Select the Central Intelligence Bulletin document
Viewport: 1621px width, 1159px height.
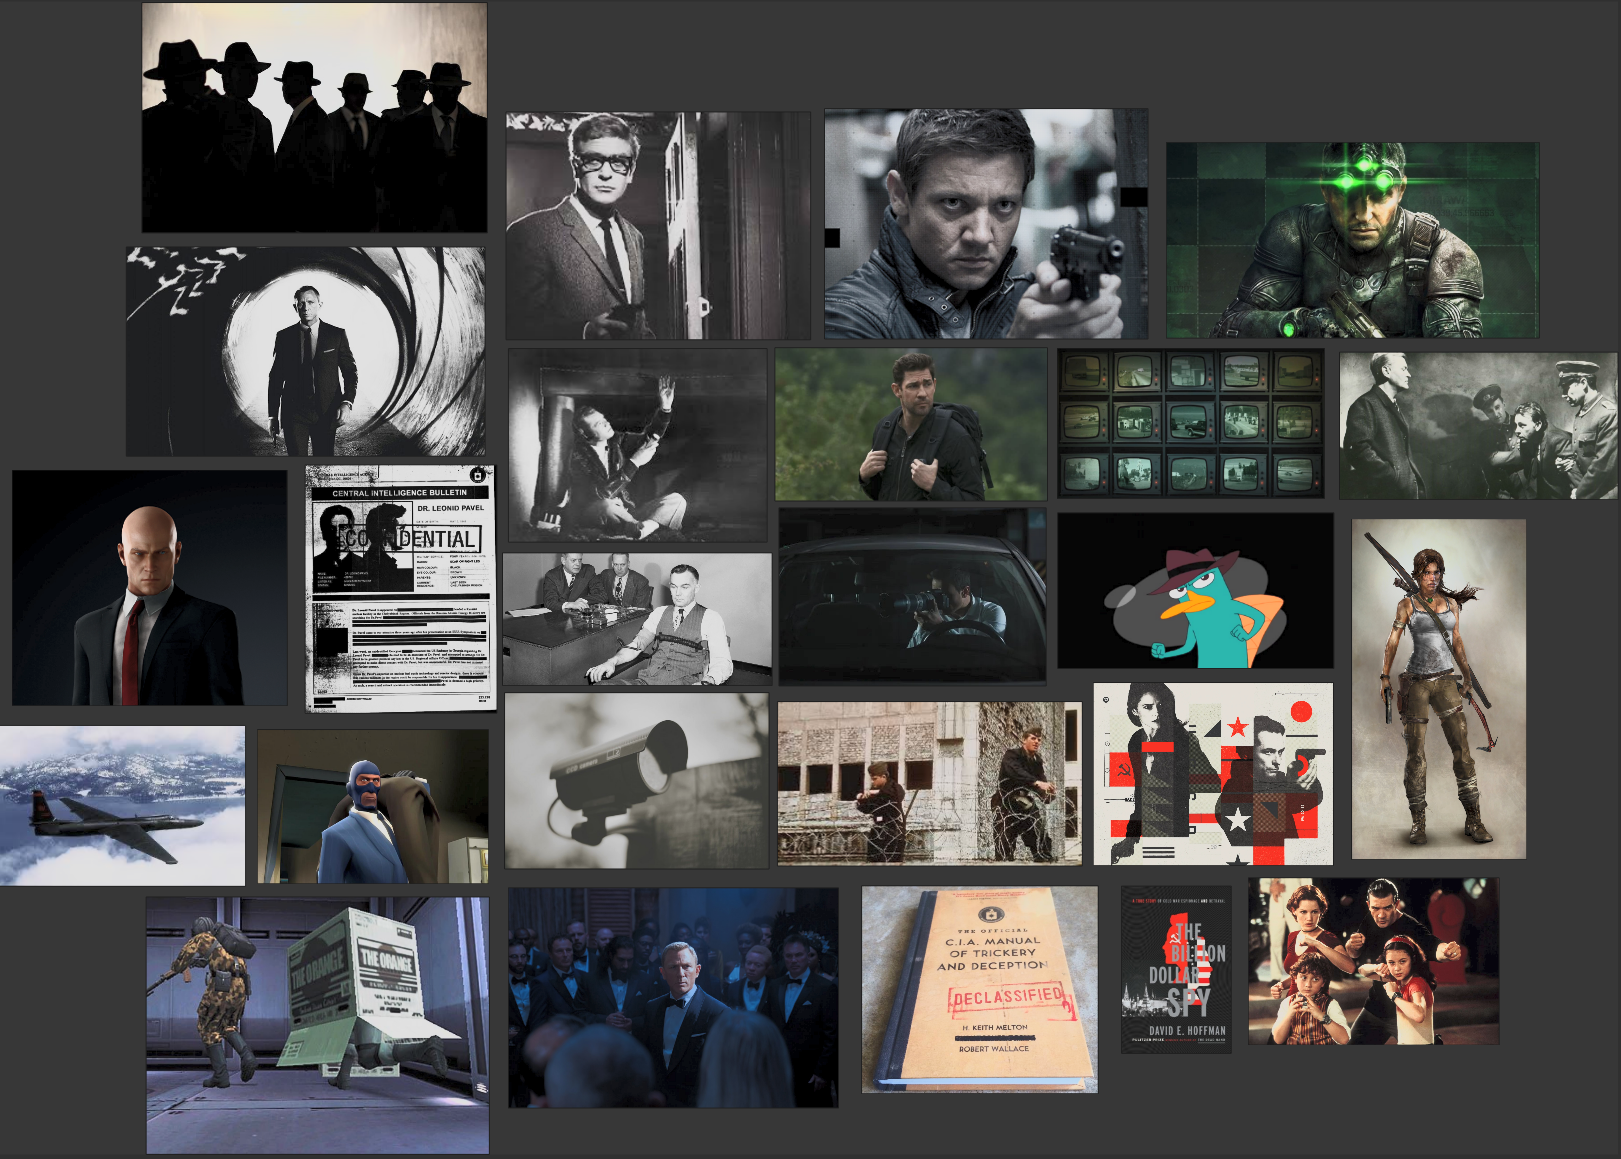pyautogui.click(x=401, y=588)
